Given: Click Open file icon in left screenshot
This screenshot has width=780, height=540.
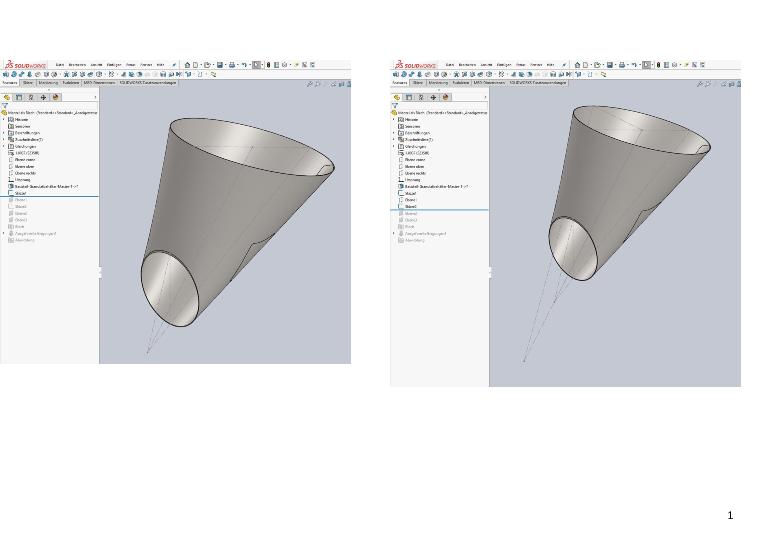Looking at the screenshot, I should (x=207, y=65).
